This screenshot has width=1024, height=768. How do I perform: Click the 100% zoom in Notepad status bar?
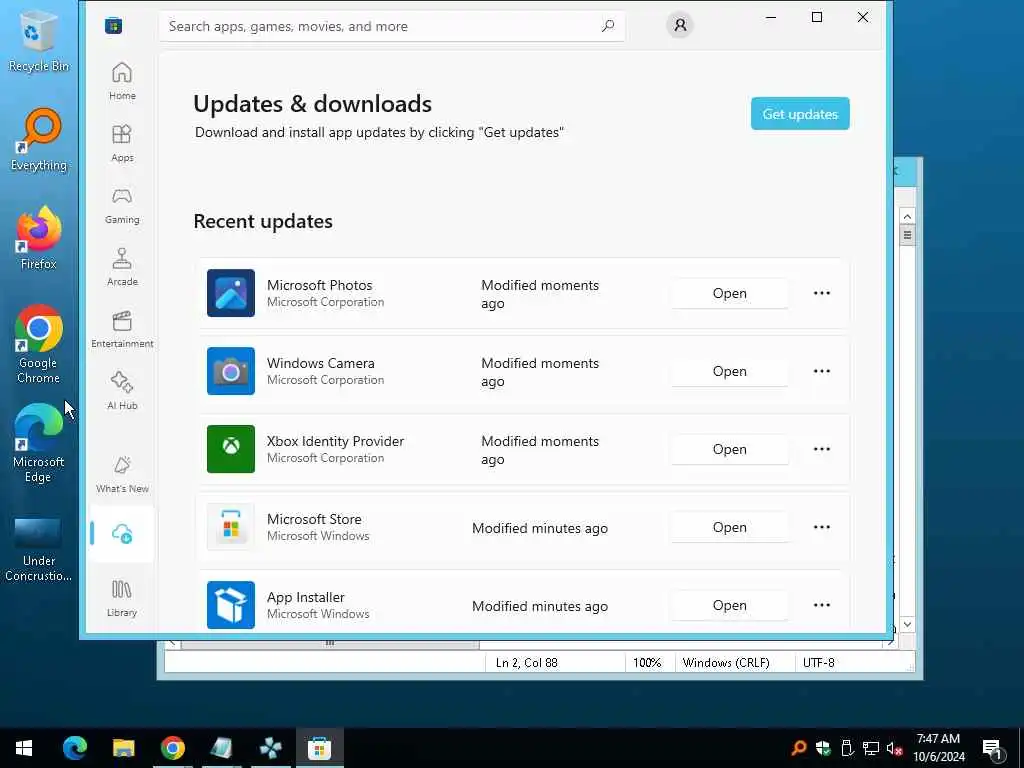(x=647, y=662)
